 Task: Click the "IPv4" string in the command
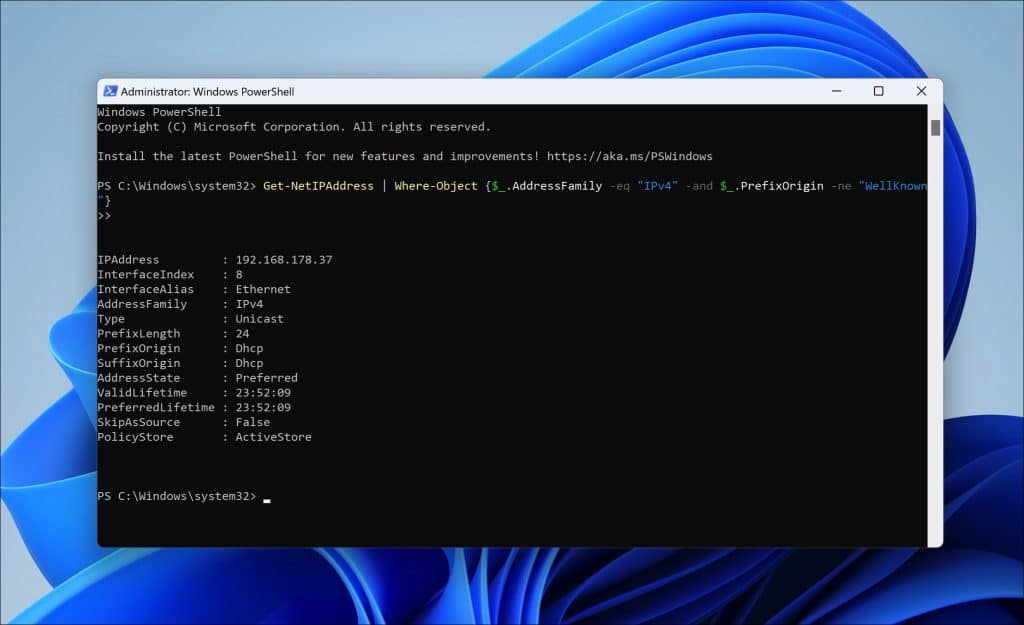click(x=657, y=186)
